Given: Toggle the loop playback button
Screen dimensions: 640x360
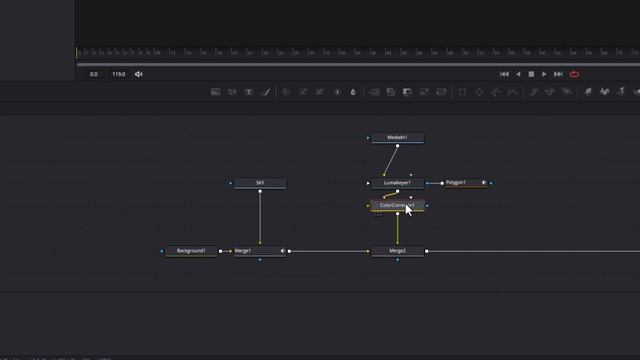Looking at the screenshot, I should (x=574, y=74).
